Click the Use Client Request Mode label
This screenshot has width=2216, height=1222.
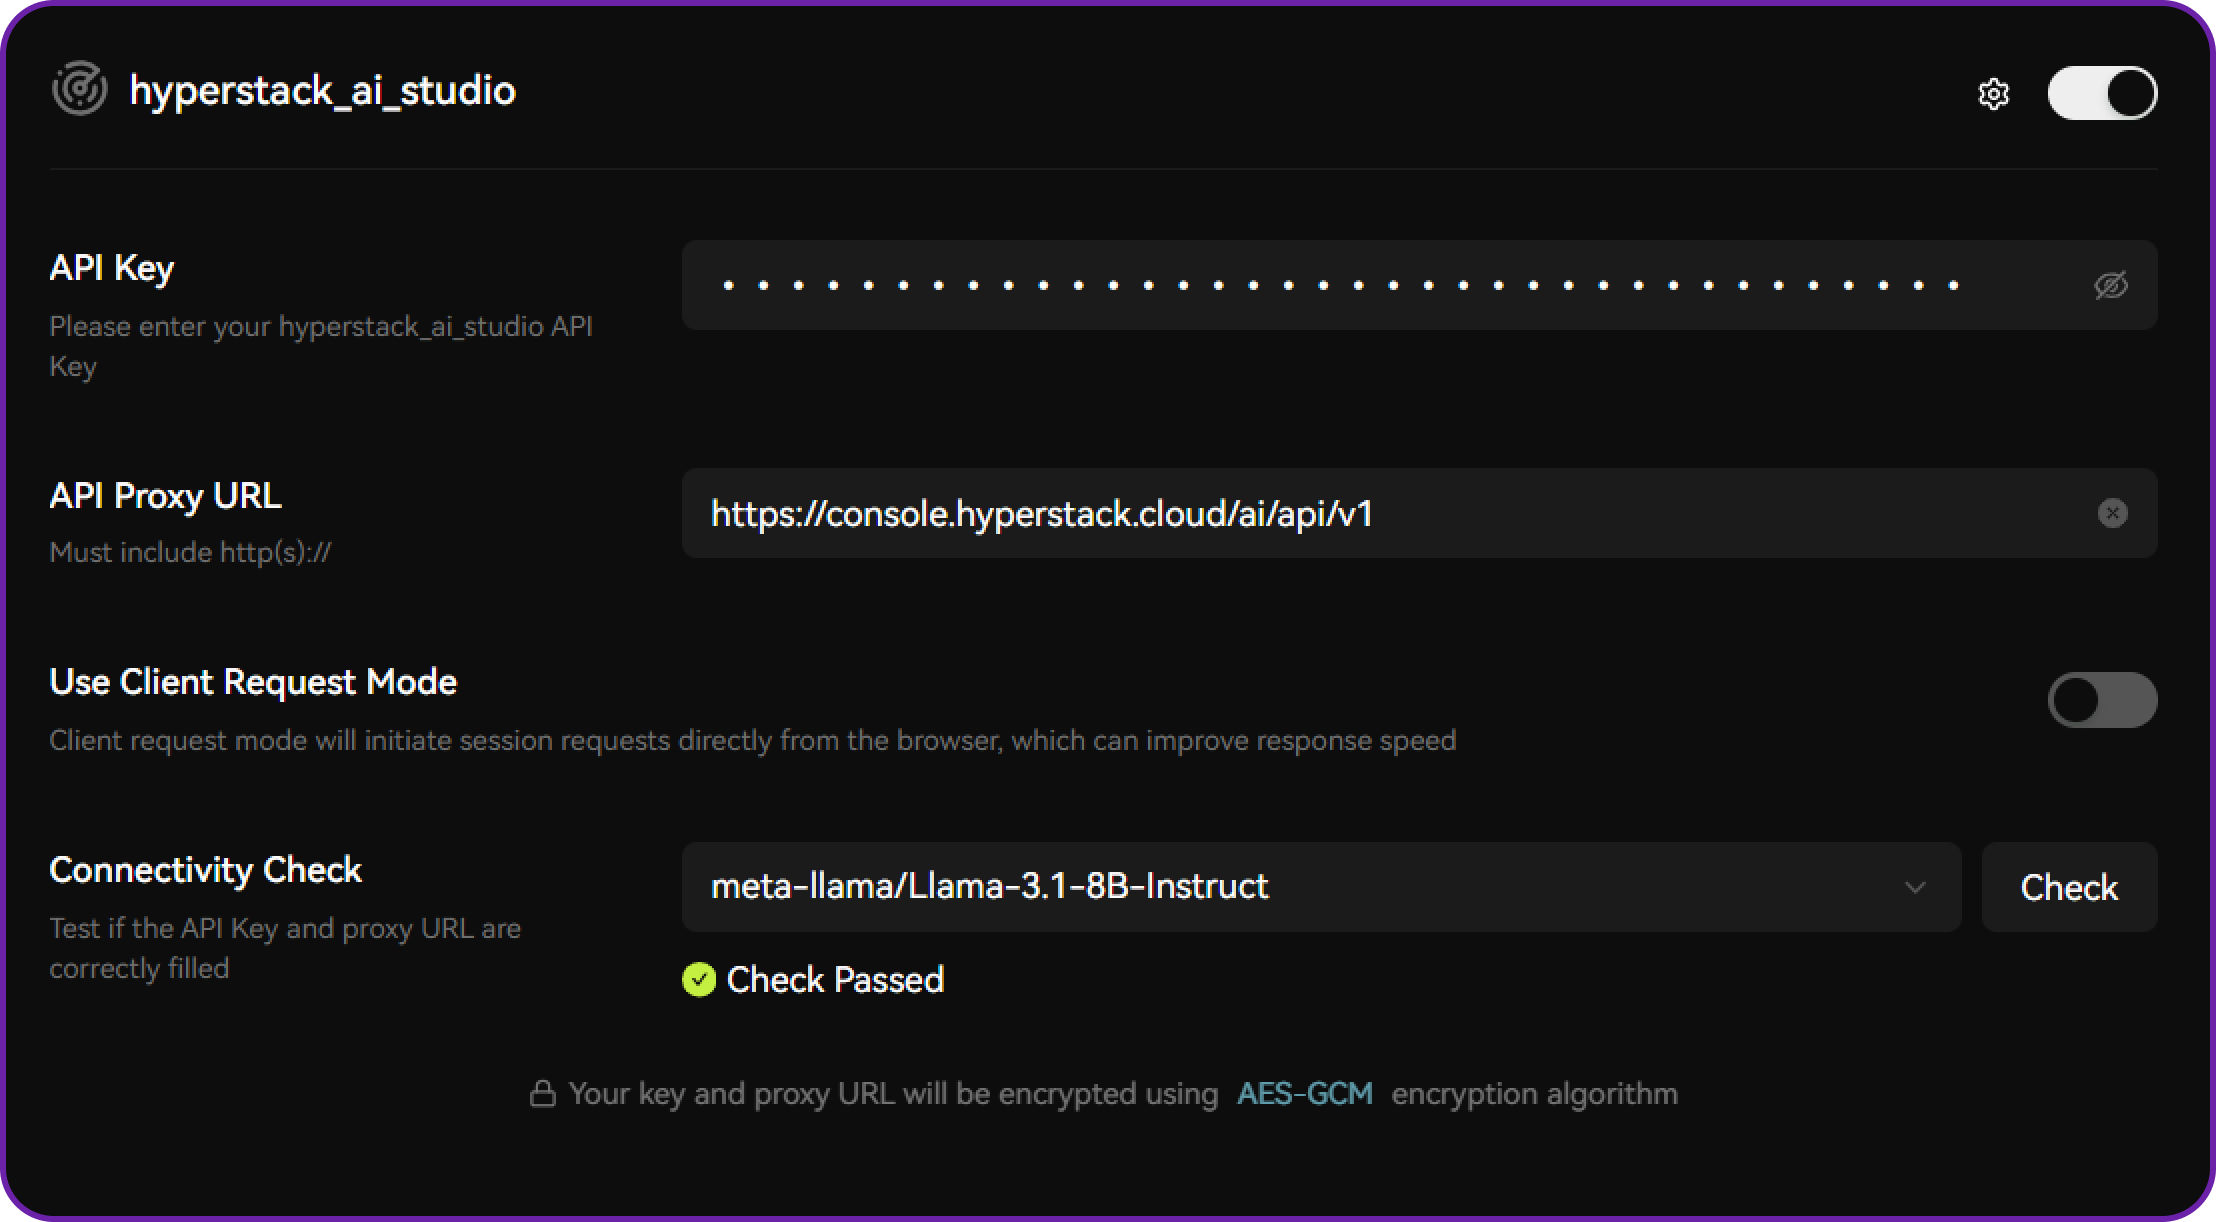coord(253,682)
